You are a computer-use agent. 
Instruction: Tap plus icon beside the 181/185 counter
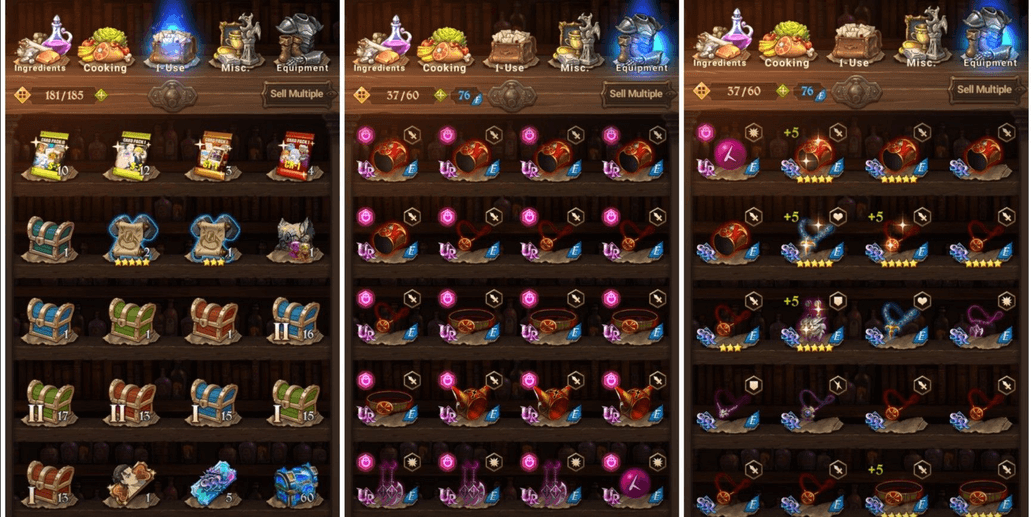click(x=101, y=95)
